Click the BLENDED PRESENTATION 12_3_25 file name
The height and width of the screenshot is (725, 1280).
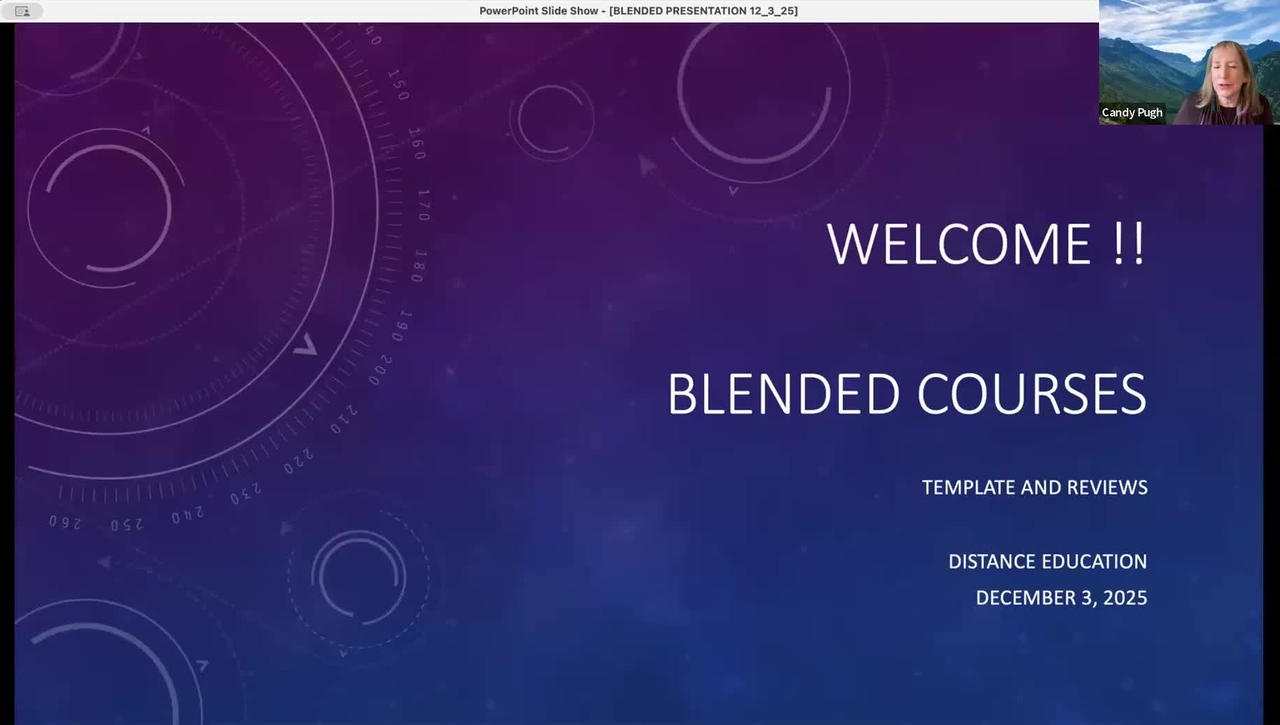pyautogui.click(x=703, y=11)
